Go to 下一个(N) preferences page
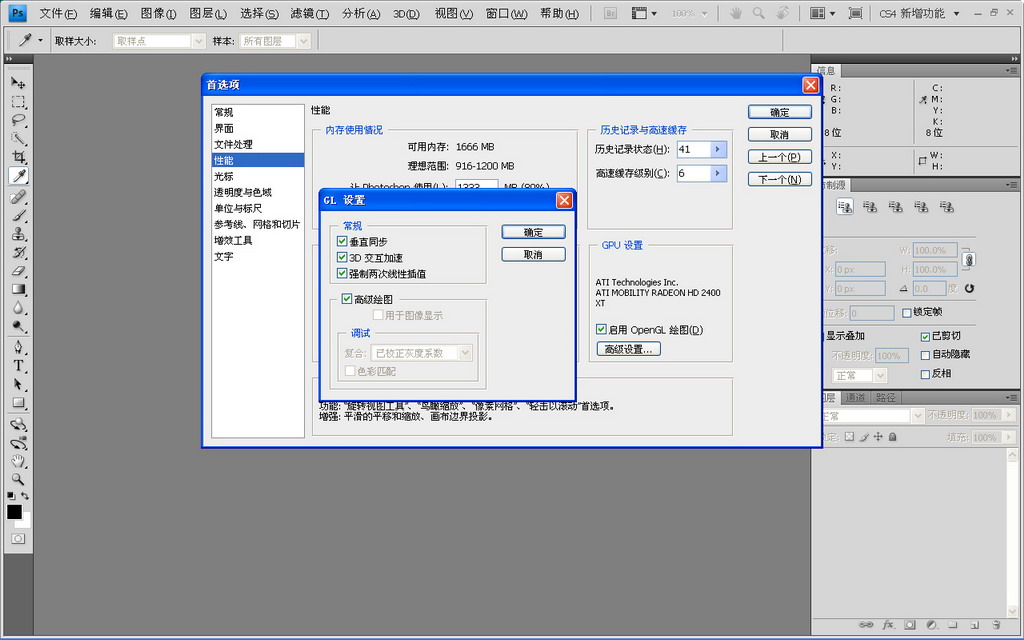The height and width of the screenshot is (640, 1024). (780, 180)
